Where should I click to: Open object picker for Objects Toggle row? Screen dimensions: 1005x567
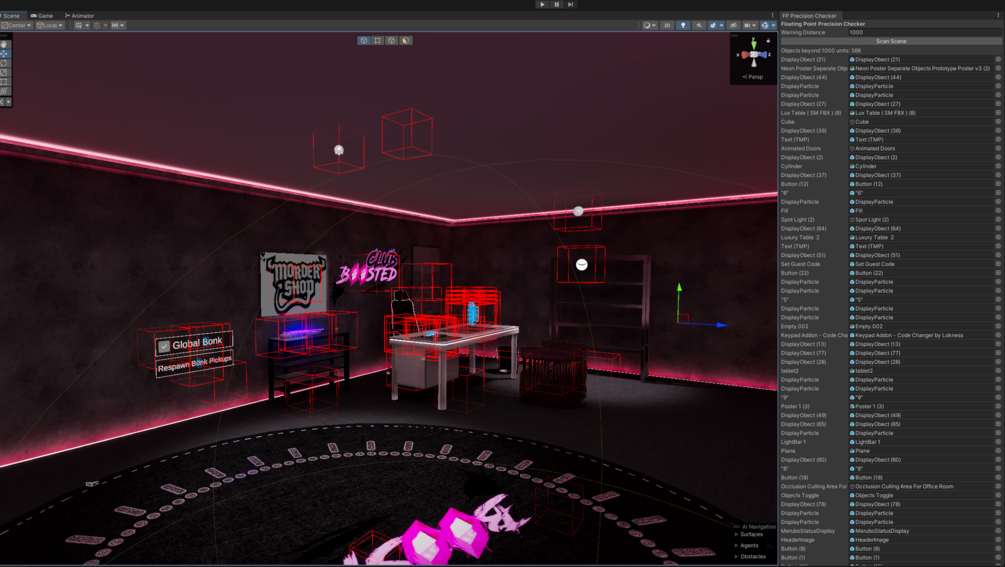pos(998,495)
